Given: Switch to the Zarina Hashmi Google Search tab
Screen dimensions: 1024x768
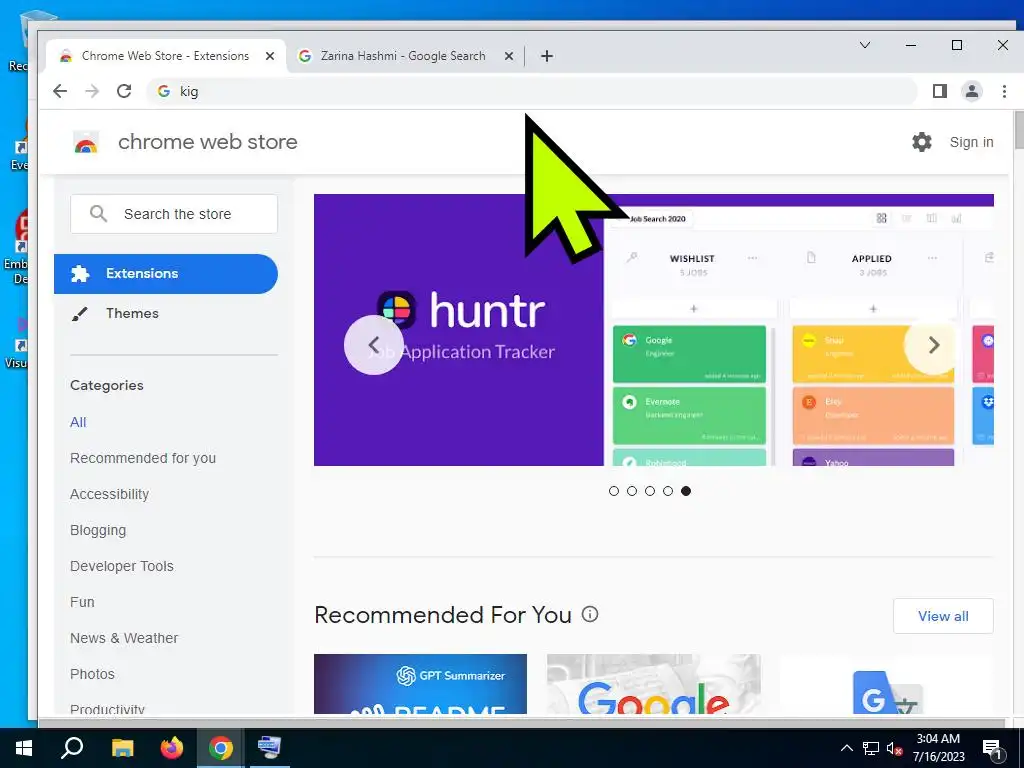Looking at the screenshot, I should [404, 56].
